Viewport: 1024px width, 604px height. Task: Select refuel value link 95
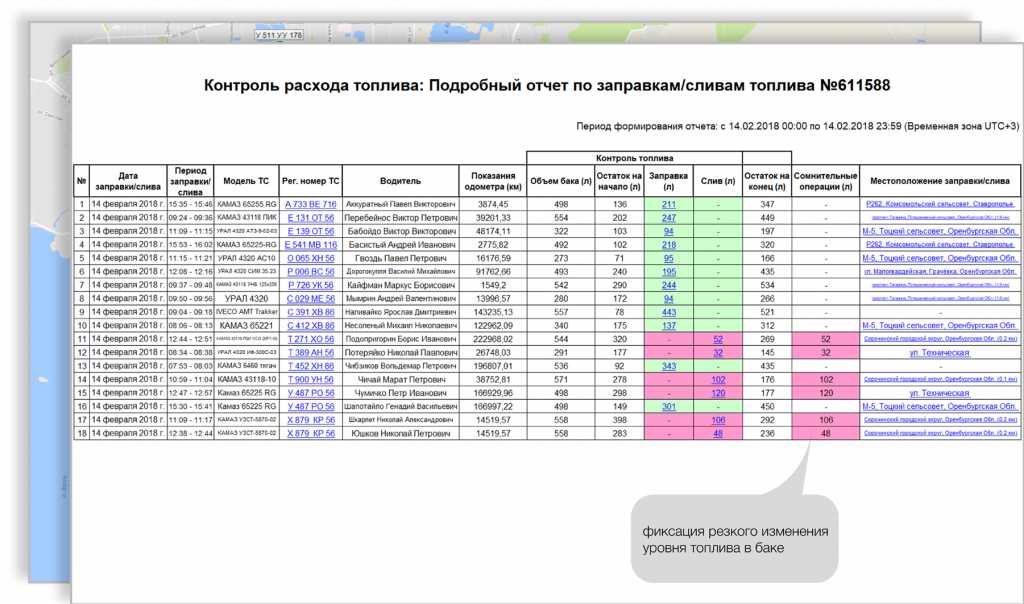(669, 259)
